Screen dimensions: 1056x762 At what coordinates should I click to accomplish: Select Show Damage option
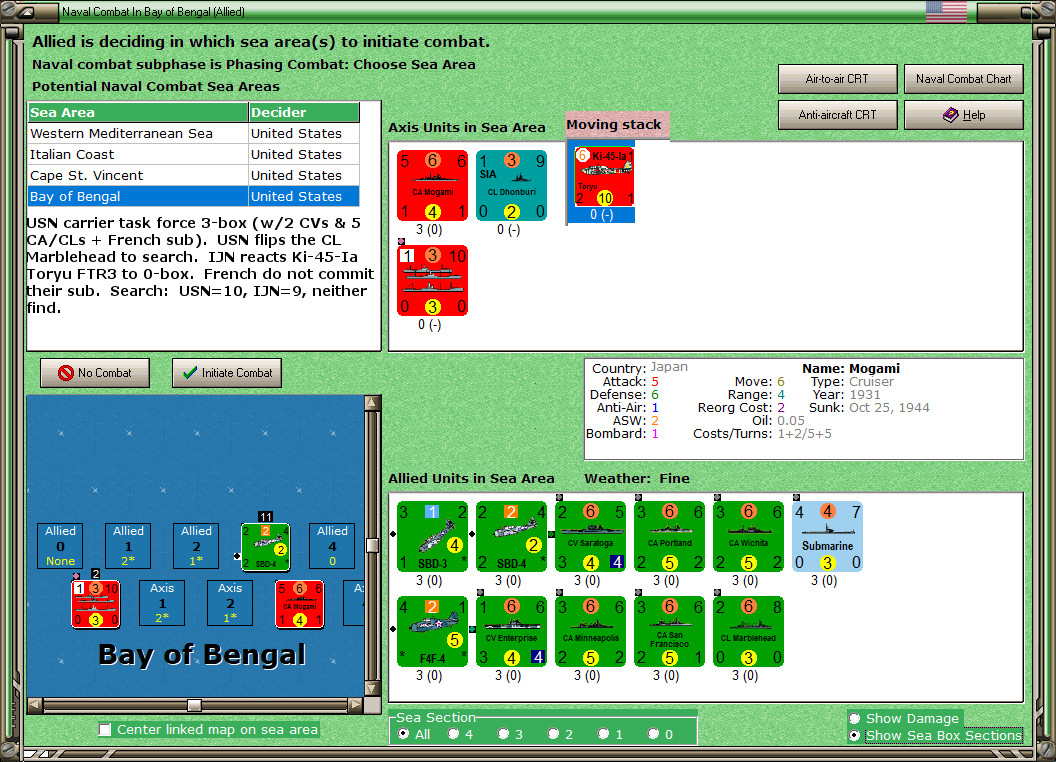pyautogui.click(x=855, y=718)
